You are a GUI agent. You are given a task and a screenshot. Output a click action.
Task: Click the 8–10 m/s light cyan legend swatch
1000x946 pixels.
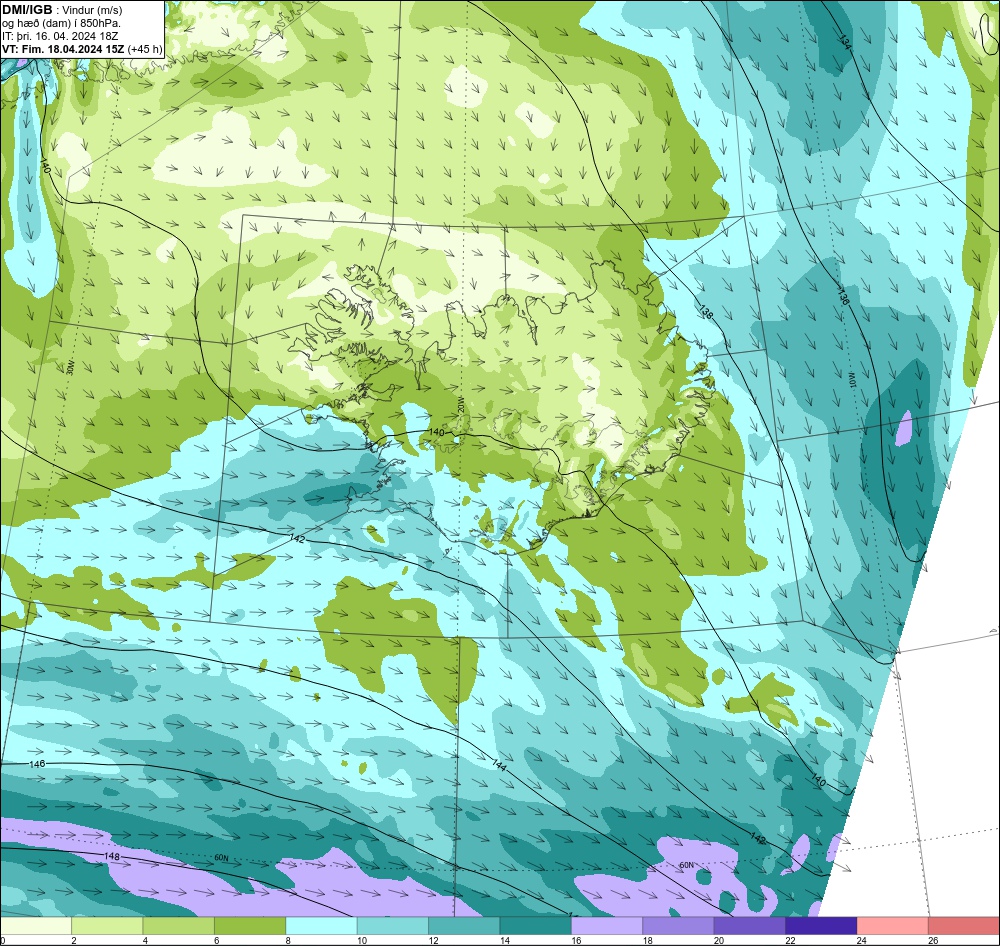pos(321,925)
